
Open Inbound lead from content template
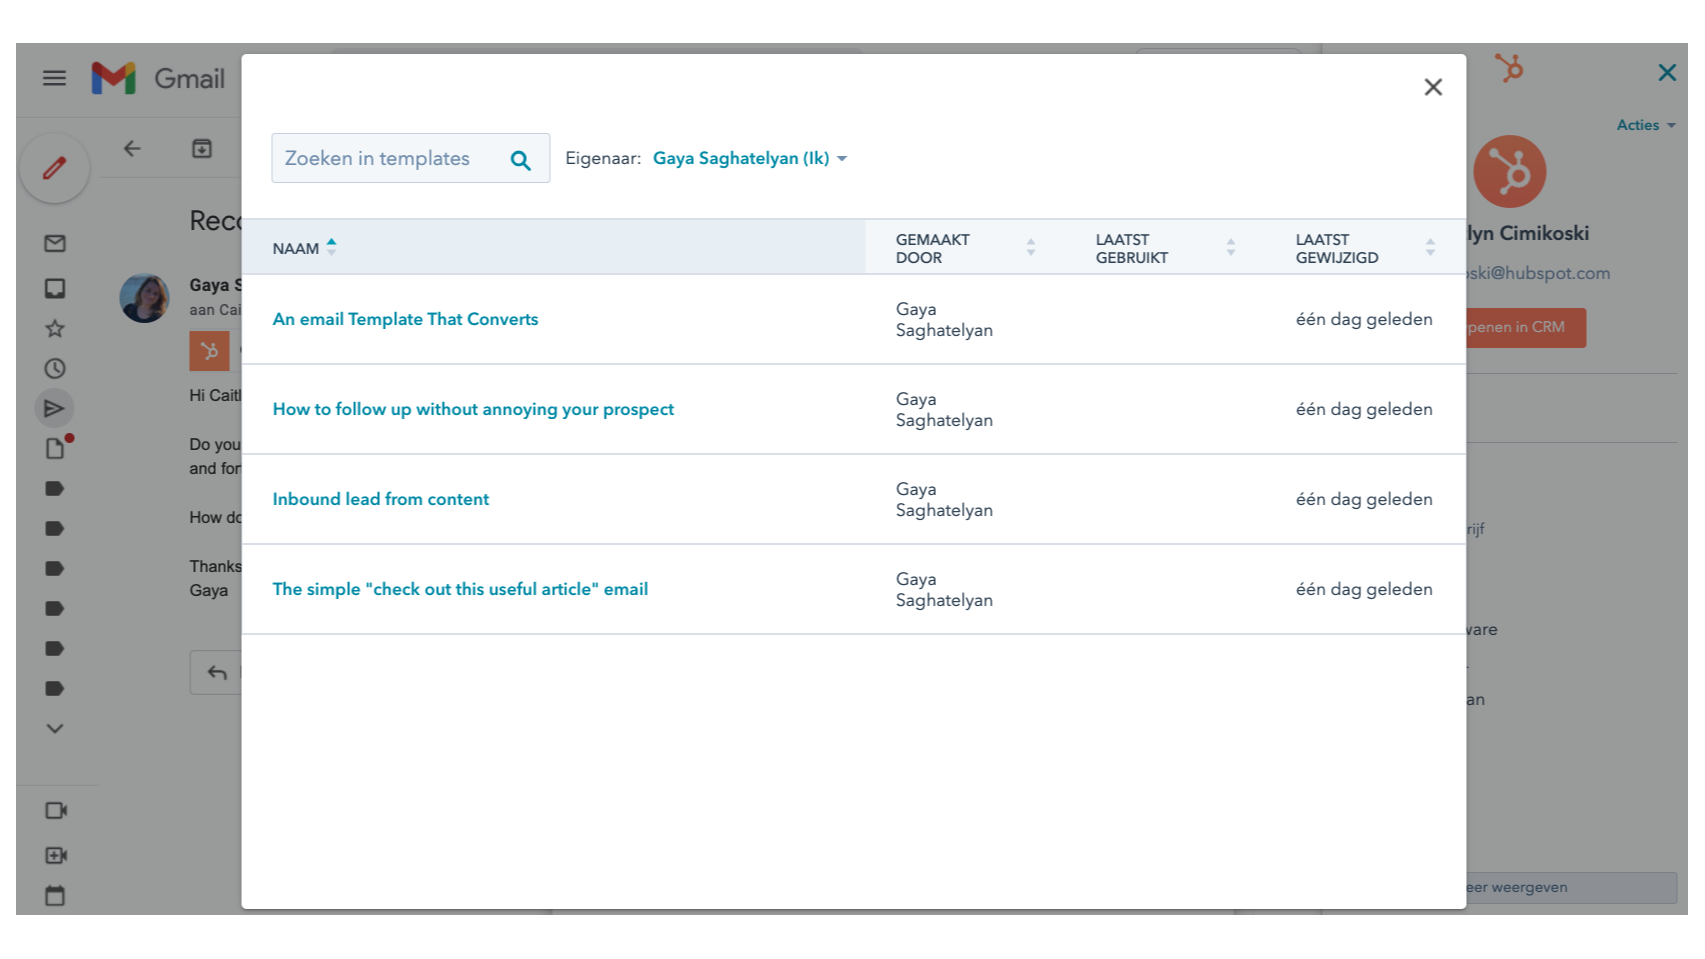[x=381, y=499]
